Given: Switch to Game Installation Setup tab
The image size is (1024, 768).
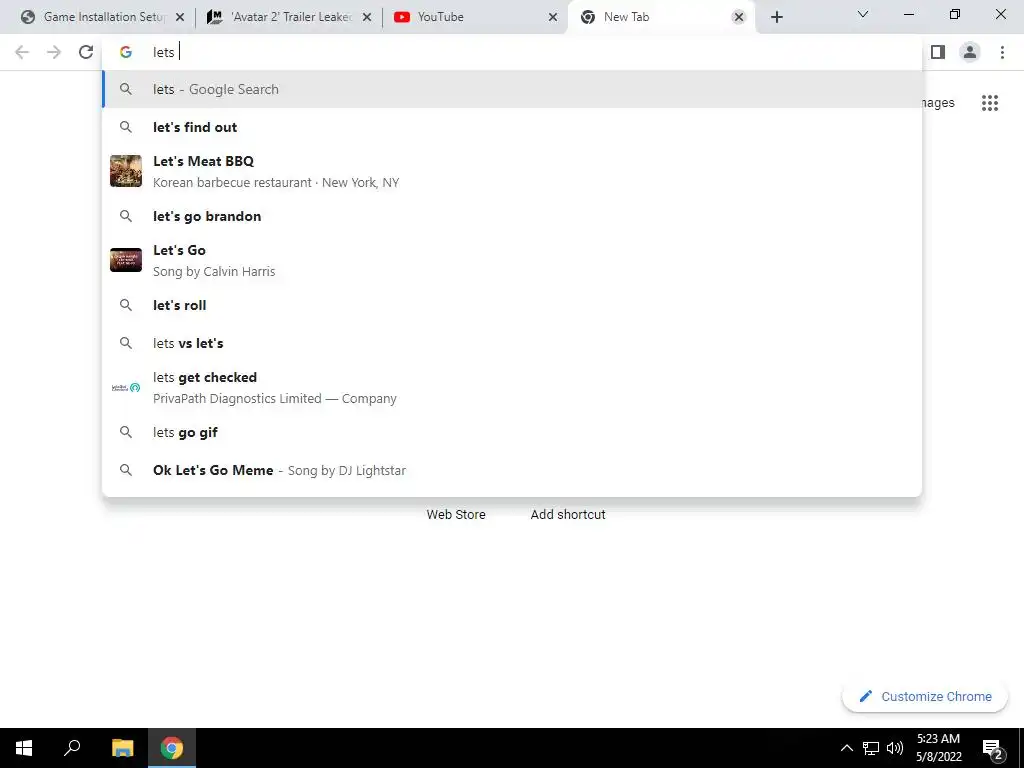Looking at the screenshot, I should pos(101,17).
